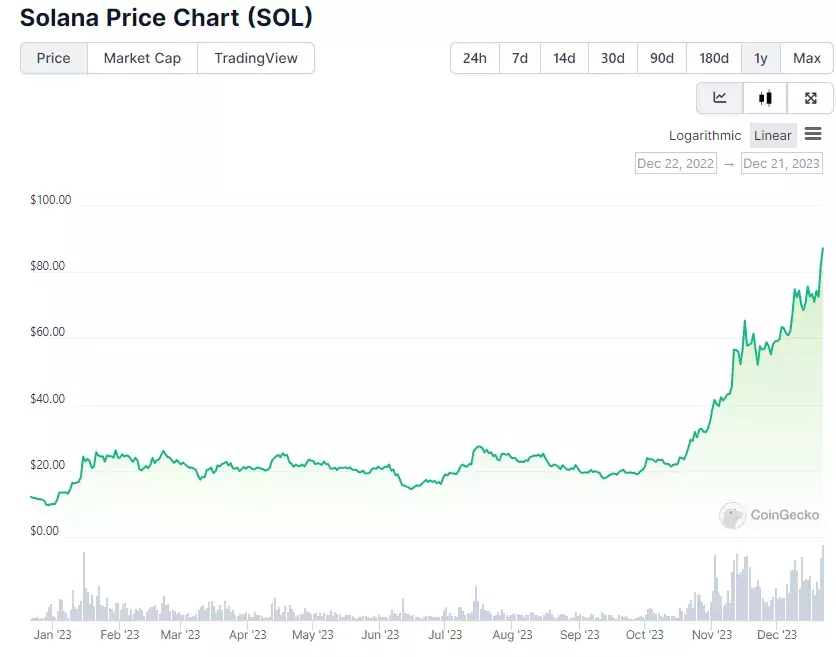Open end date Dec 21, 2023 field

pyautogui.click(x=781, y=163)
